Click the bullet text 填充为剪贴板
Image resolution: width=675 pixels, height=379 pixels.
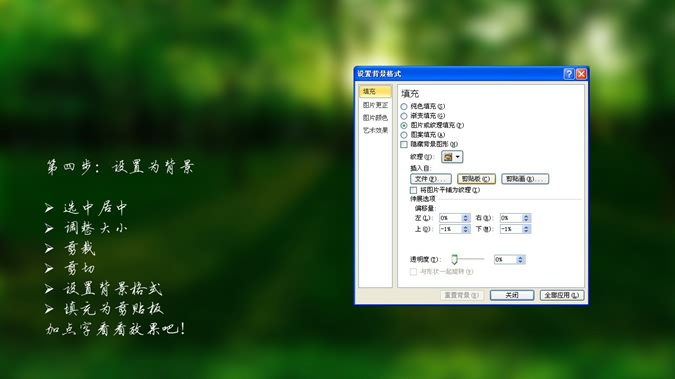(x=114, y=308)
